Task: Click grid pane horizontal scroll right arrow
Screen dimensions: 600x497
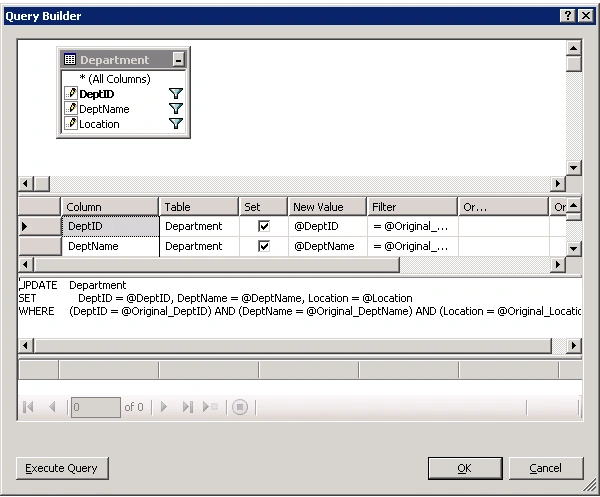Action: click(558, 264)
